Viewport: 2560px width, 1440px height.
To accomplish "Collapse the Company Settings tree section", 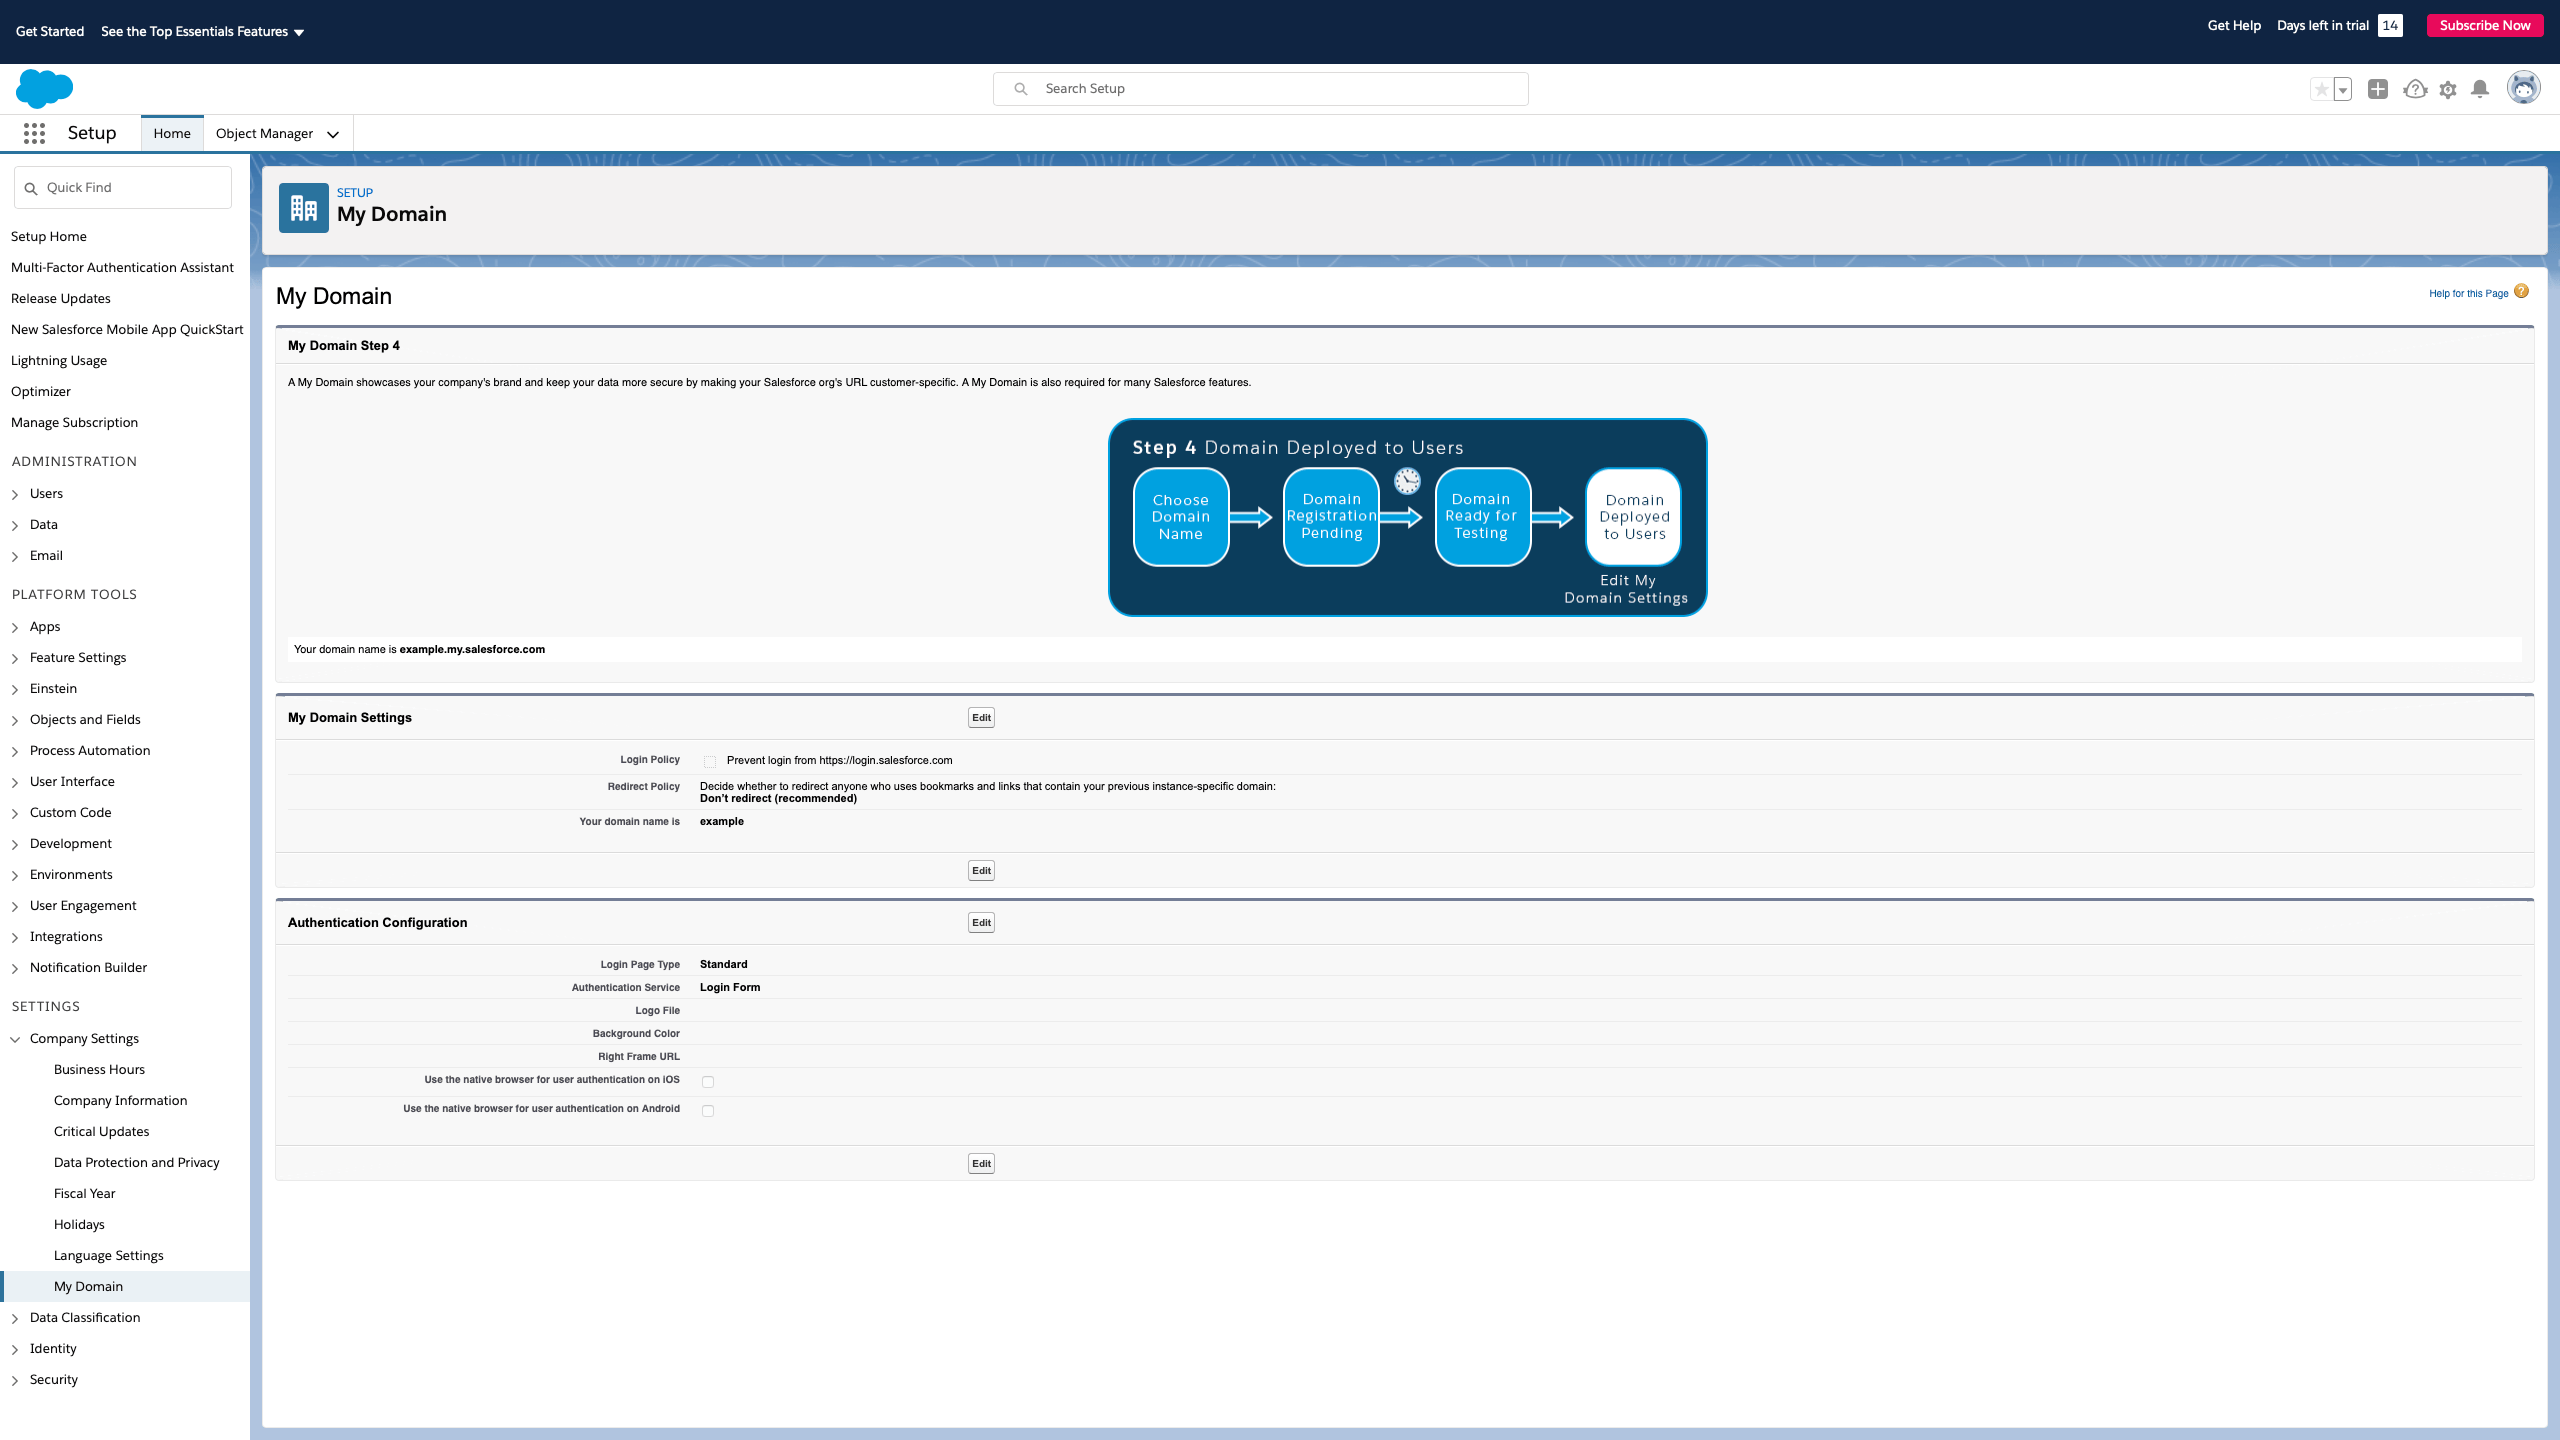I will coord(15,1039).
